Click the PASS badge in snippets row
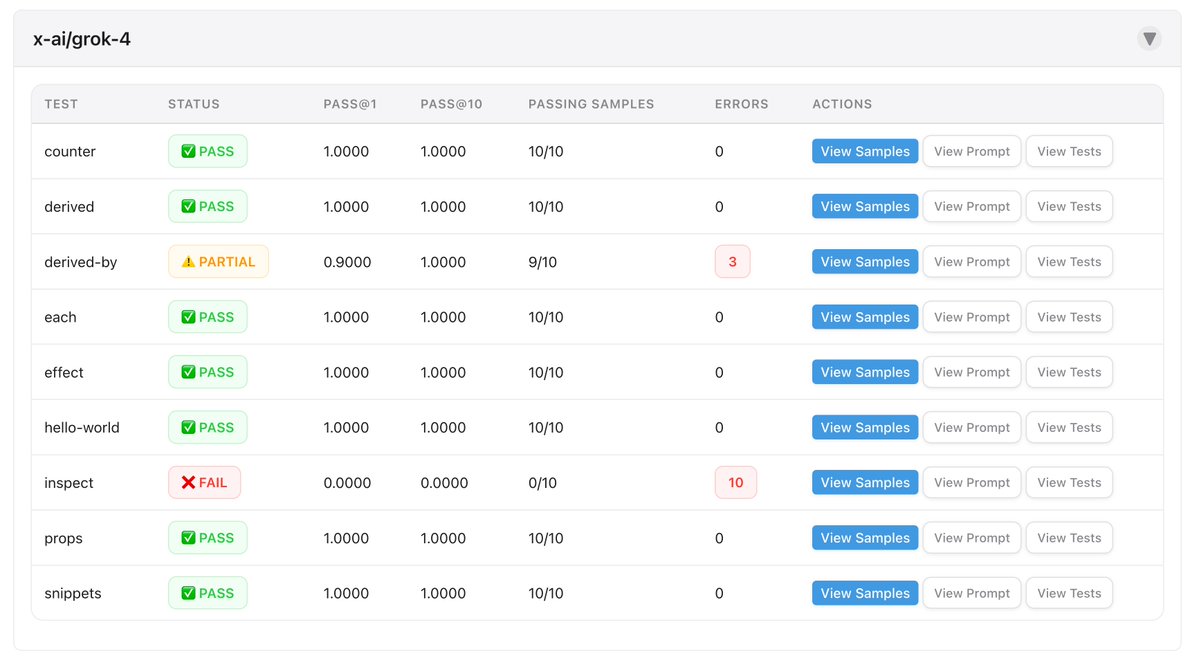The image size is (1199, 663). pos(207,593)
